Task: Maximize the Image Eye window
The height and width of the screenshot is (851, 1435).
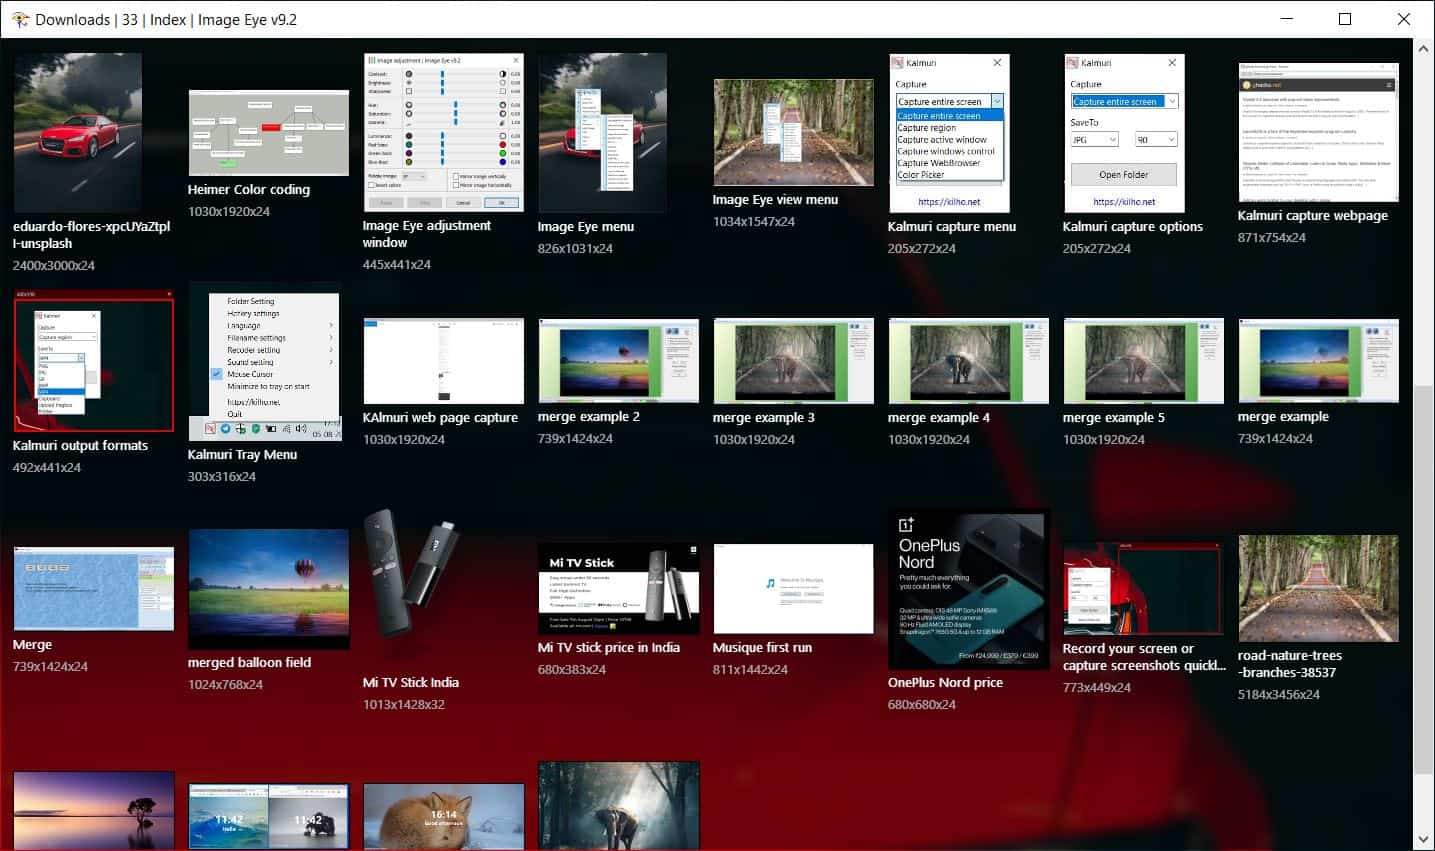Action: pos(1345,19)
